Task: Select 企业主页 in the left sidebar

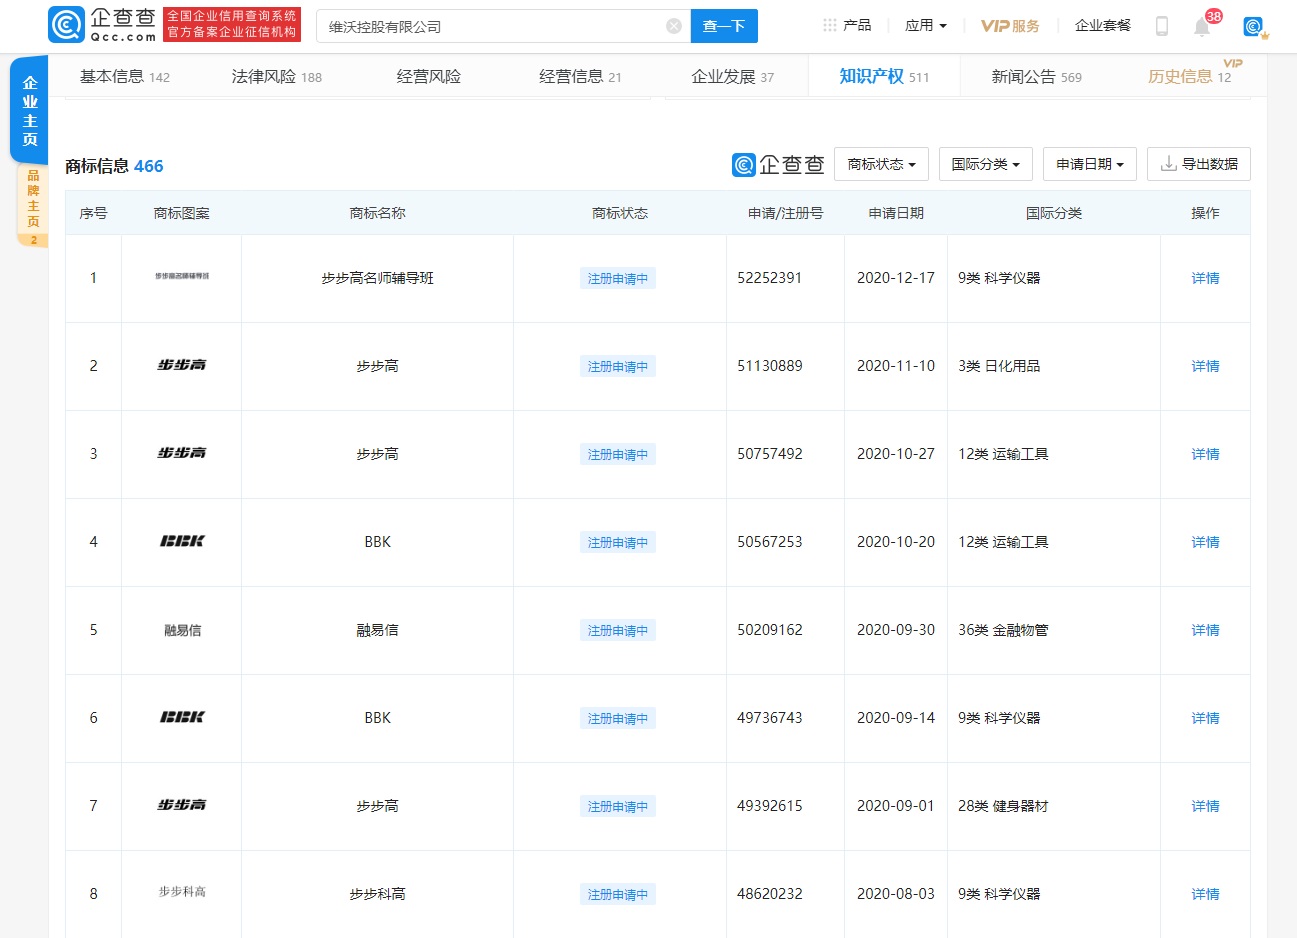Action: (28, 109)
